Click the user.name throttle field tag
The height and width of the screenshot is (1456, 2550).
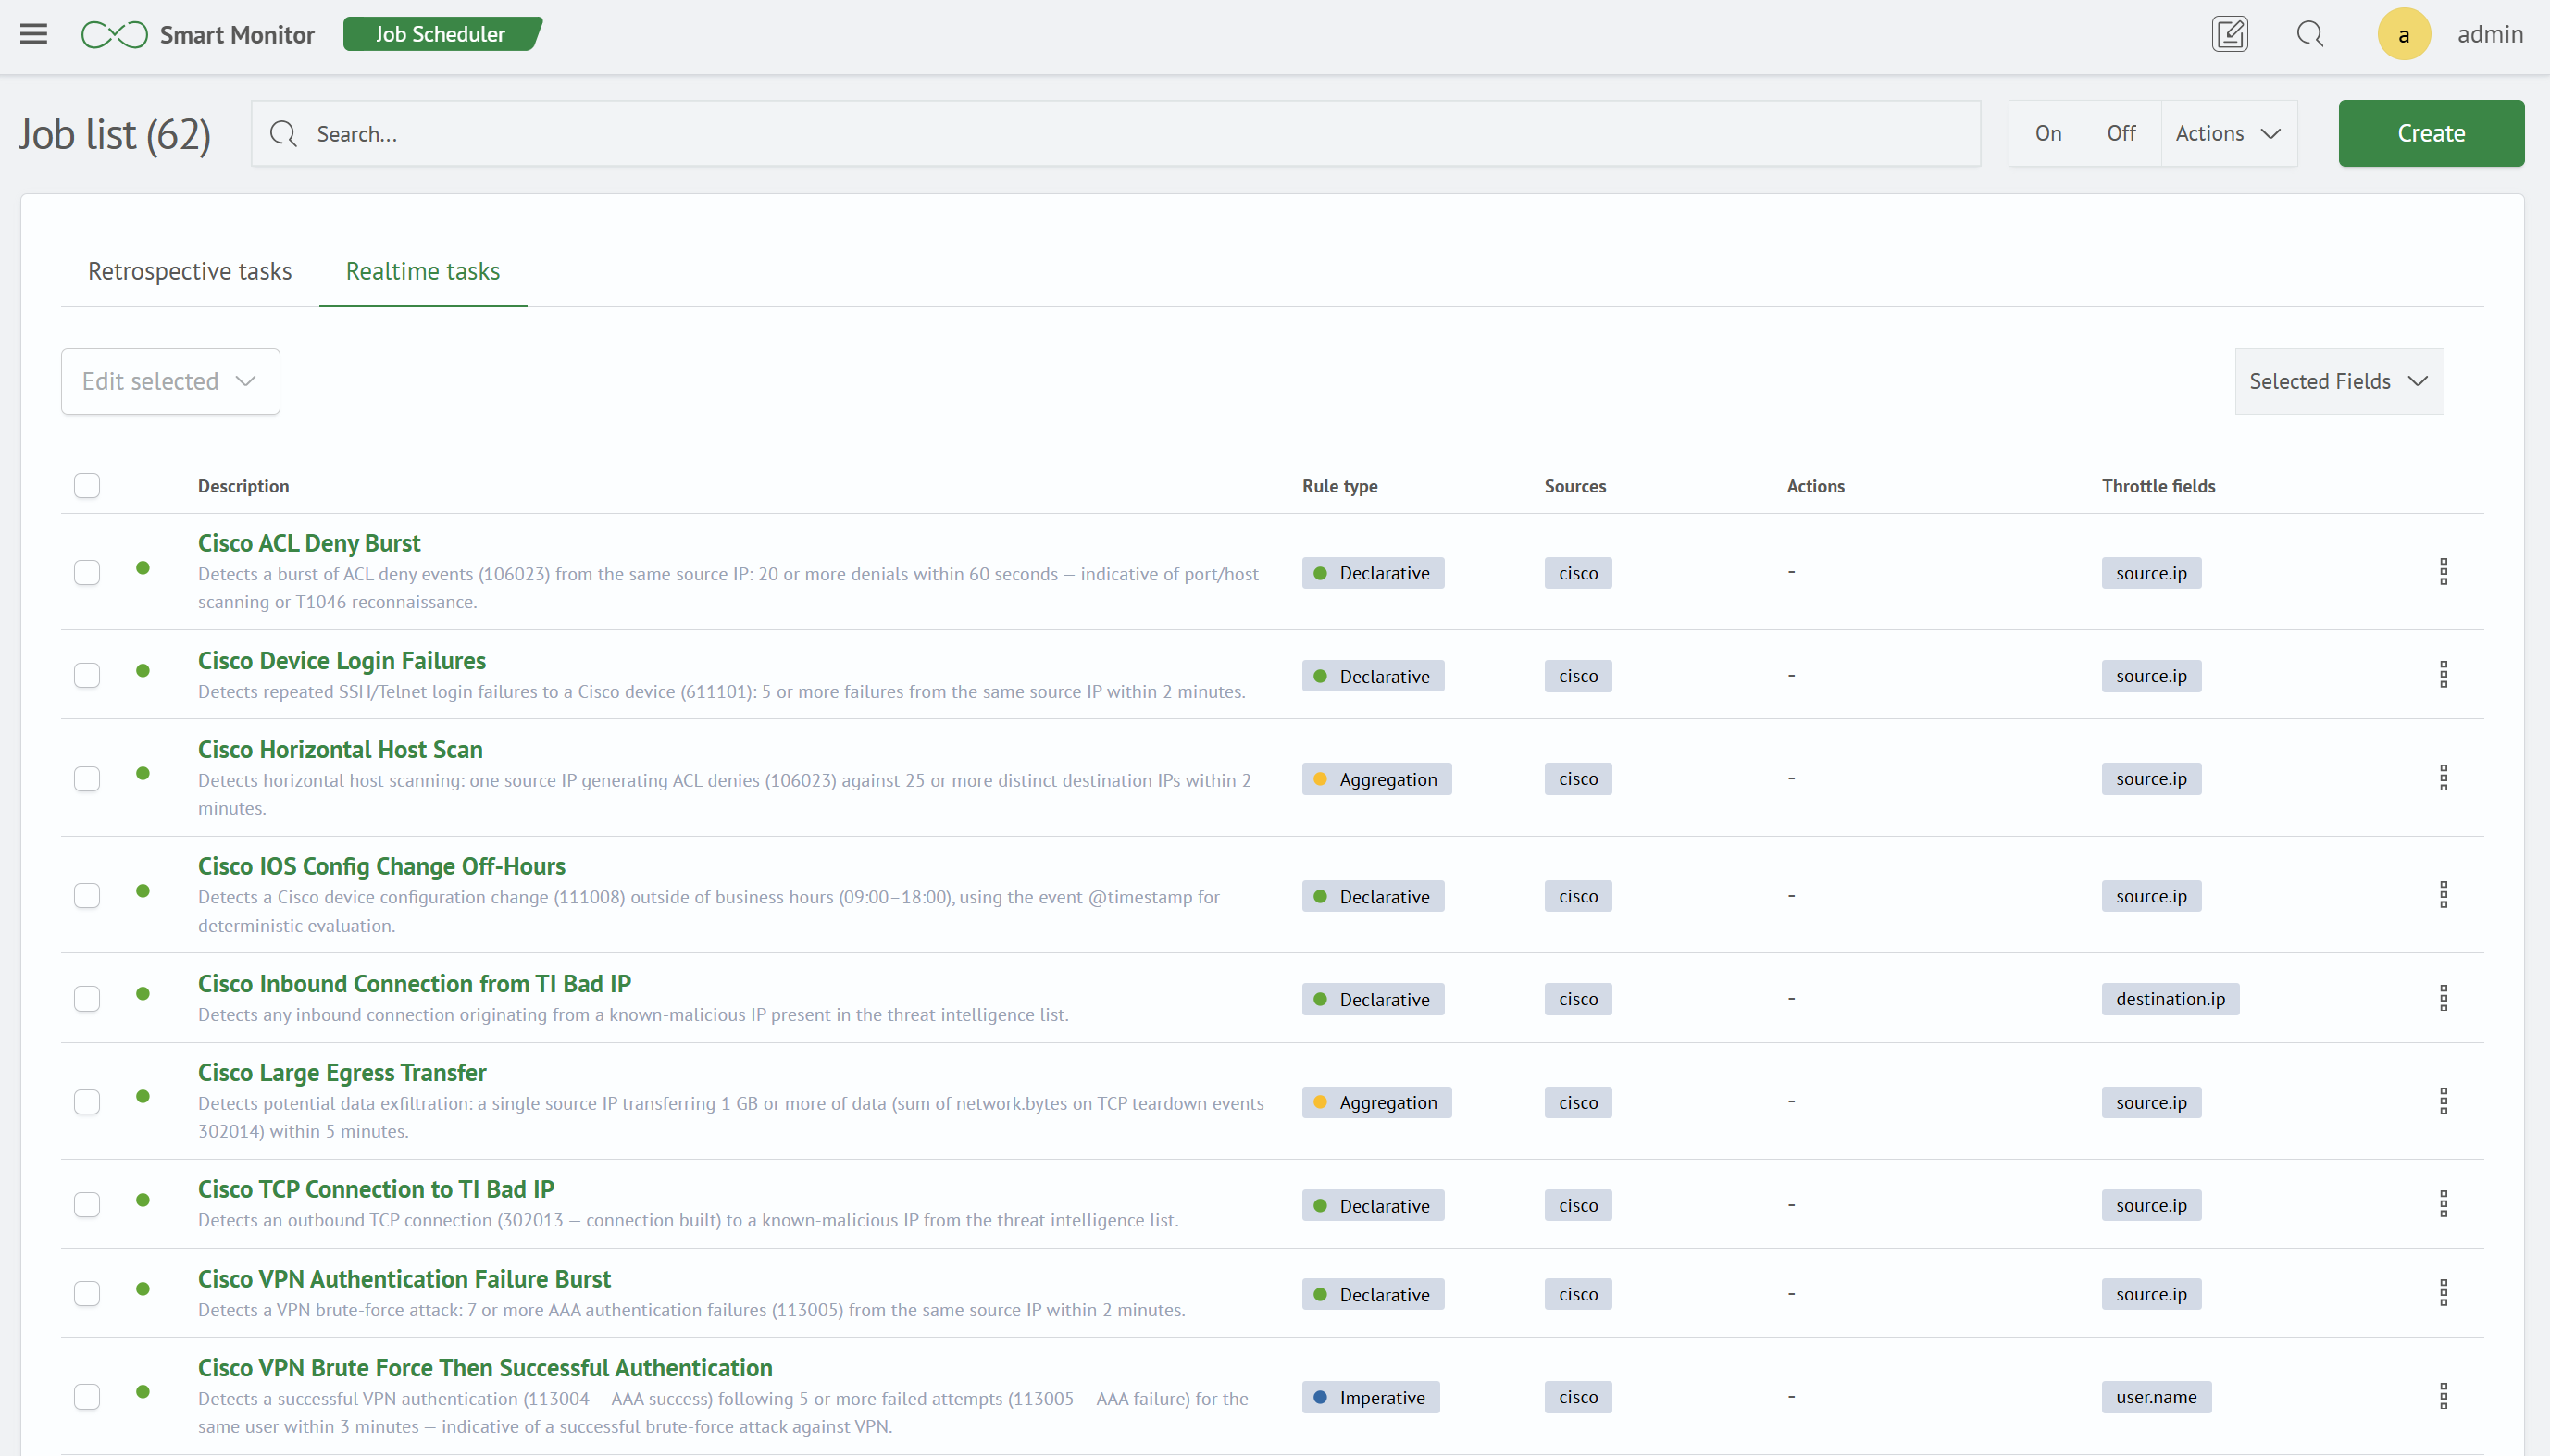(2156, 1397)
